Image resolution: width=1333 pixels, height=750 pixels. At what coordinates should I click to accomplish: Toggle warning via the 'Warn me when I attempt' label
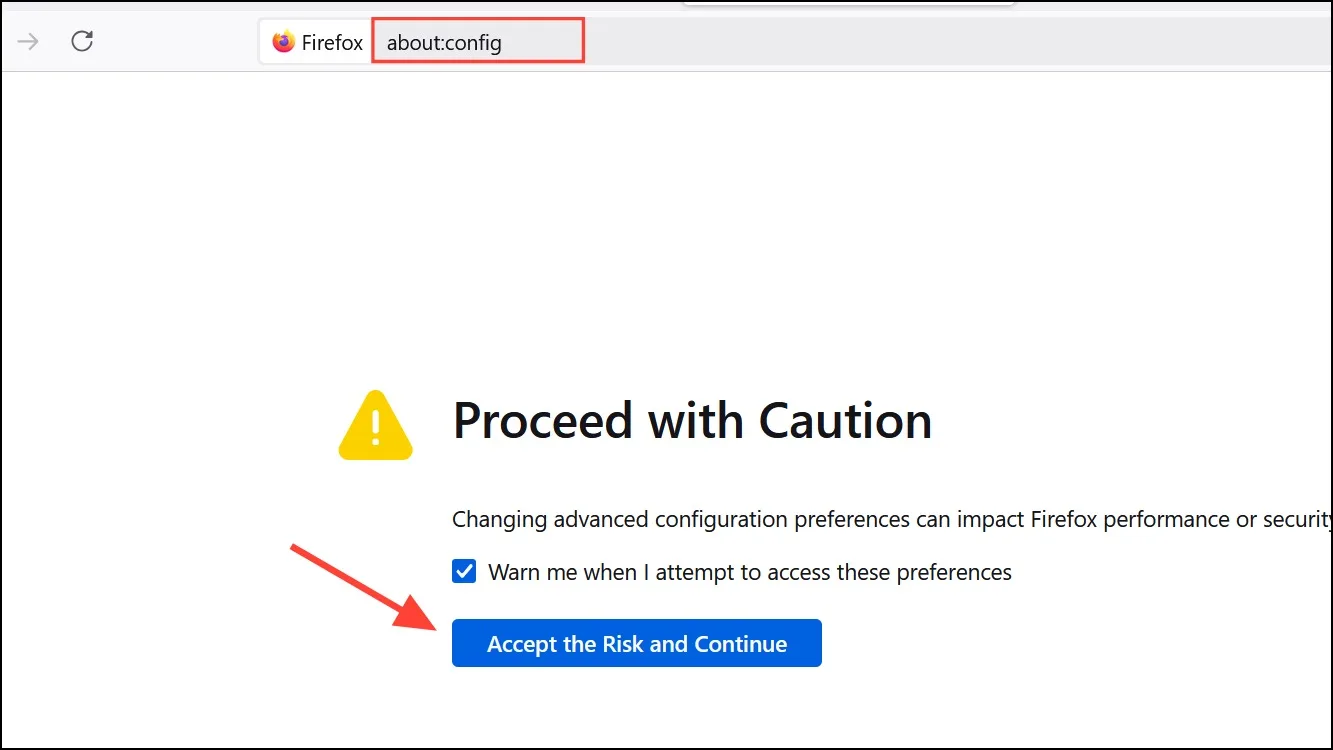point(608,573)
